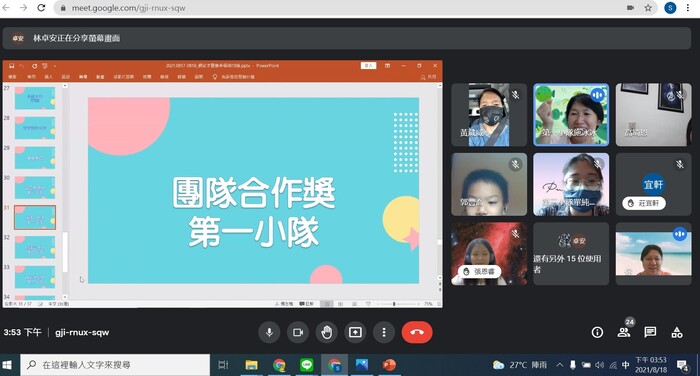Open the Chrome profile avatar S
Viewport: 700px width, 376px height.
(670, 8)
